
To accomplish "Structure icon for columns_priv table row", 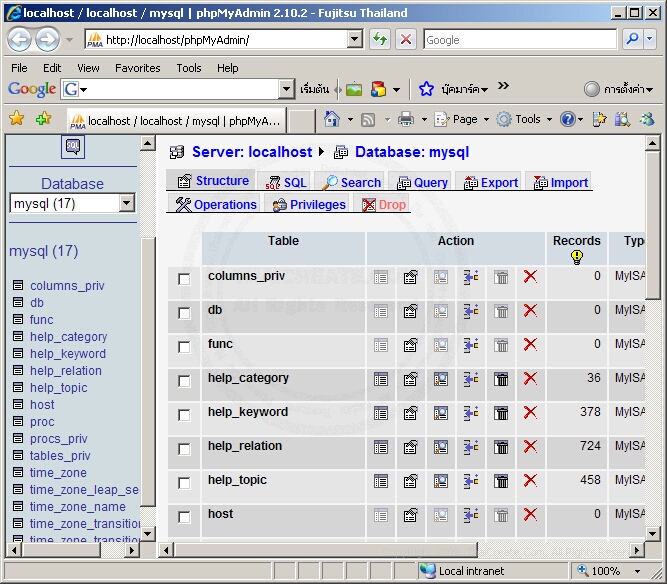I will 410,277.
